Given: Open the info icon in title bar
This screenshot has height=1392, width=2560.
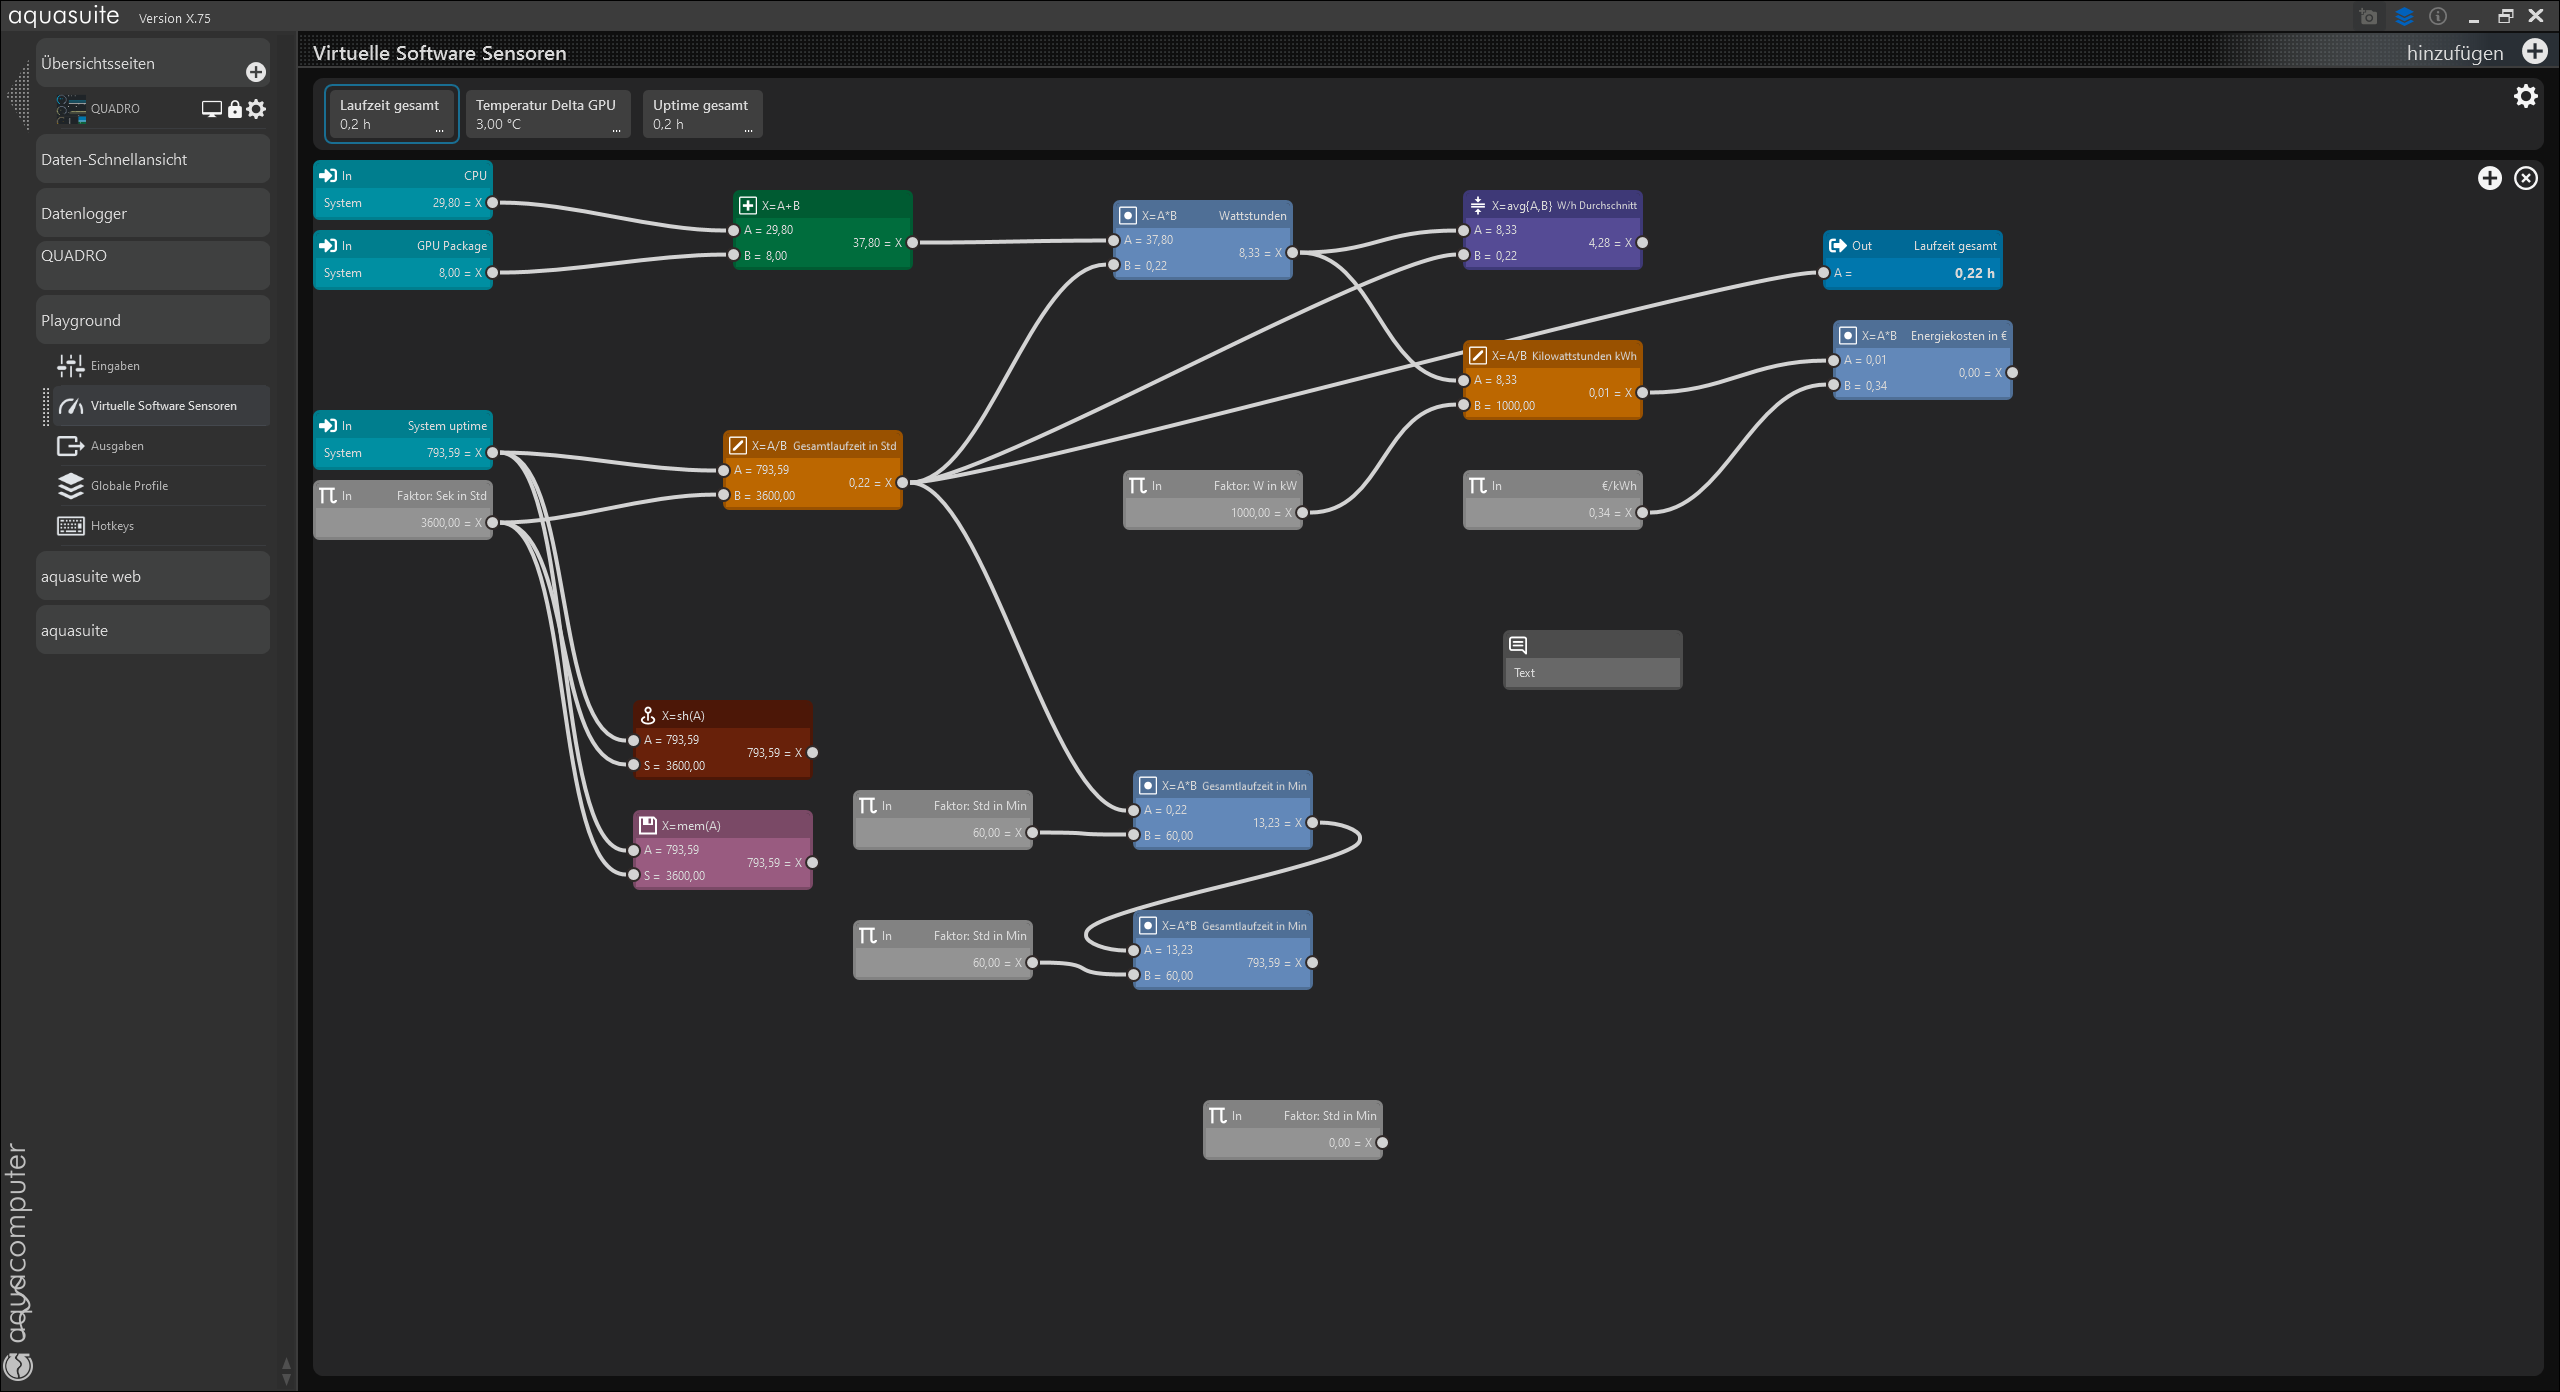Looking at the screenshot, I should [x=2438, y=17].
